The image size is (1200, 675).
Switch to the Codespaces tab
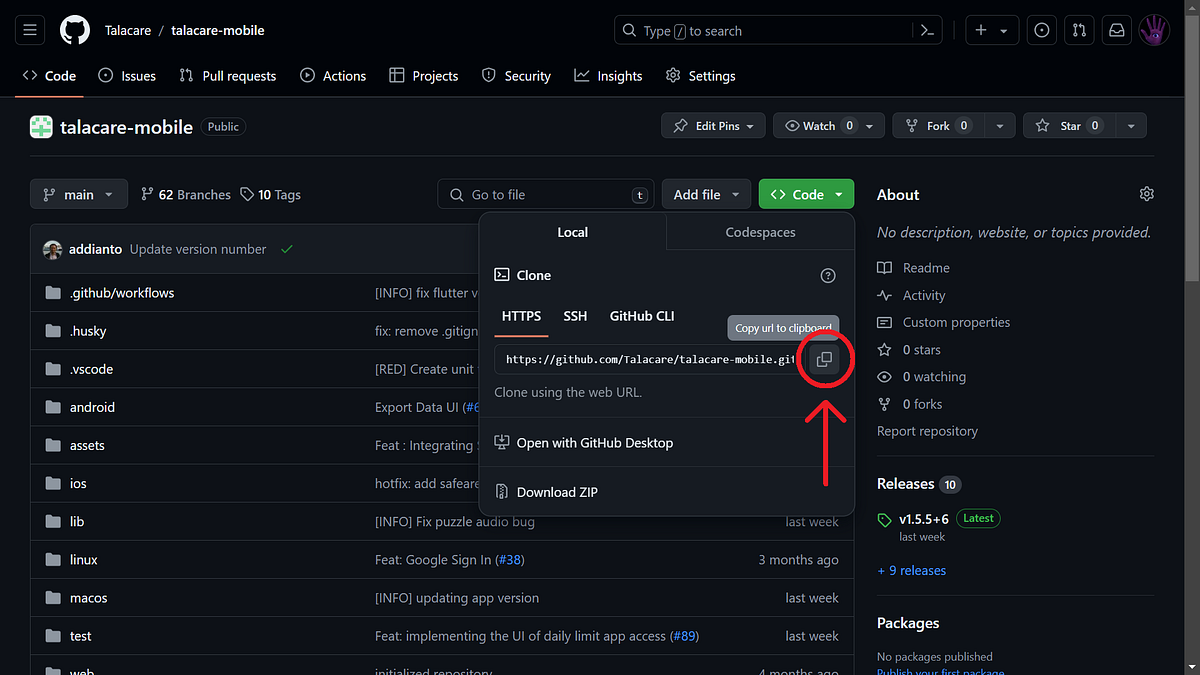click(x=760, y=232)
